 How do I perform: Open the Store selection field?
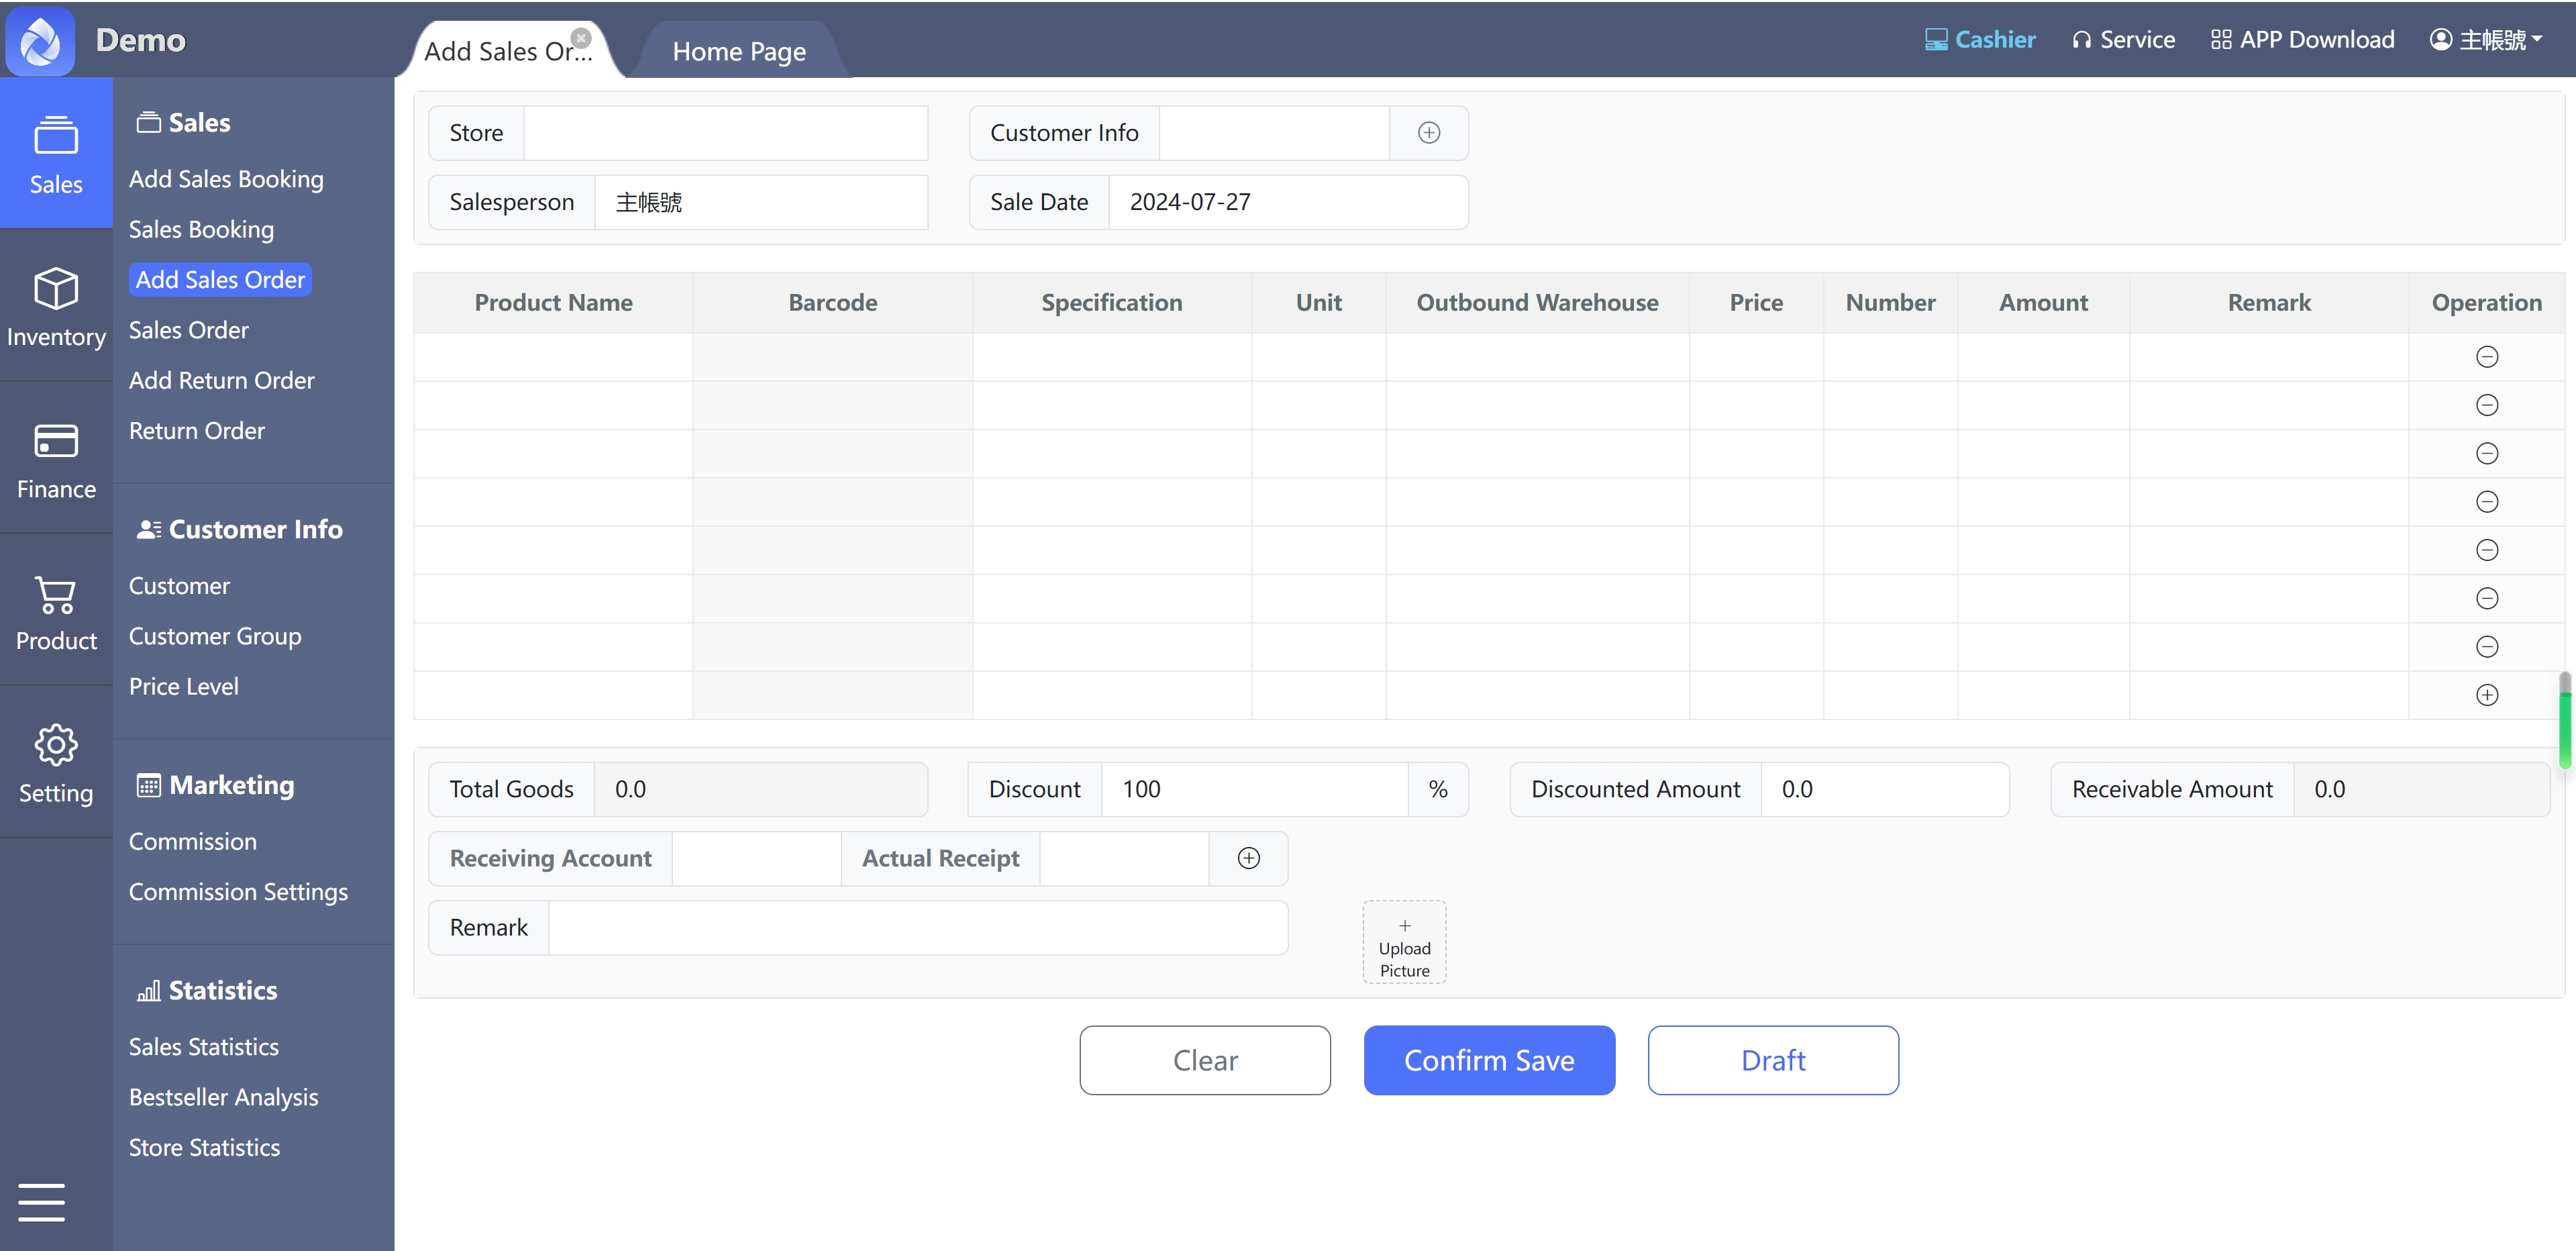(725, 133)
